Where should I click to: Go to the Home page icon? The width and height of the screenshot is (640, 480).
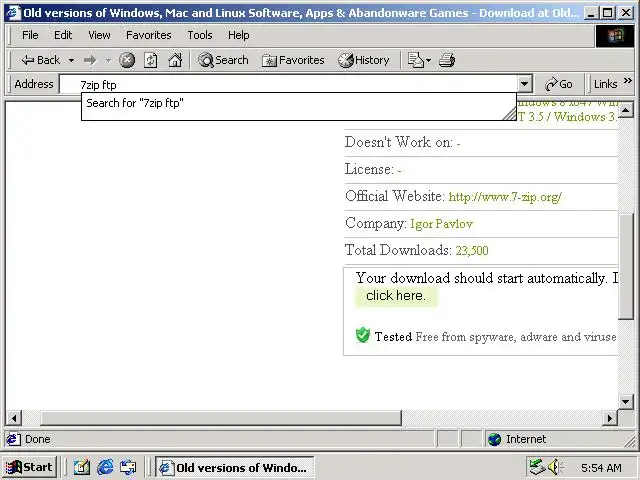tap(175, 60)
